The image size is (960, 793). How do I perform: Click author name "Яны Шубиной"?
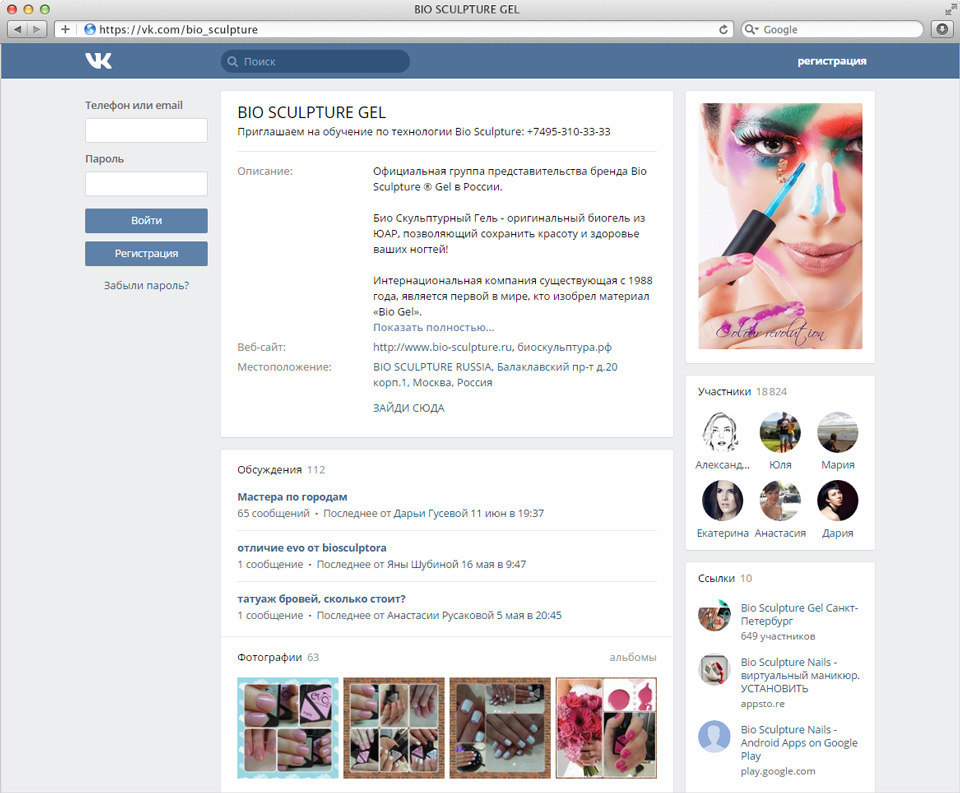point(422,564)
